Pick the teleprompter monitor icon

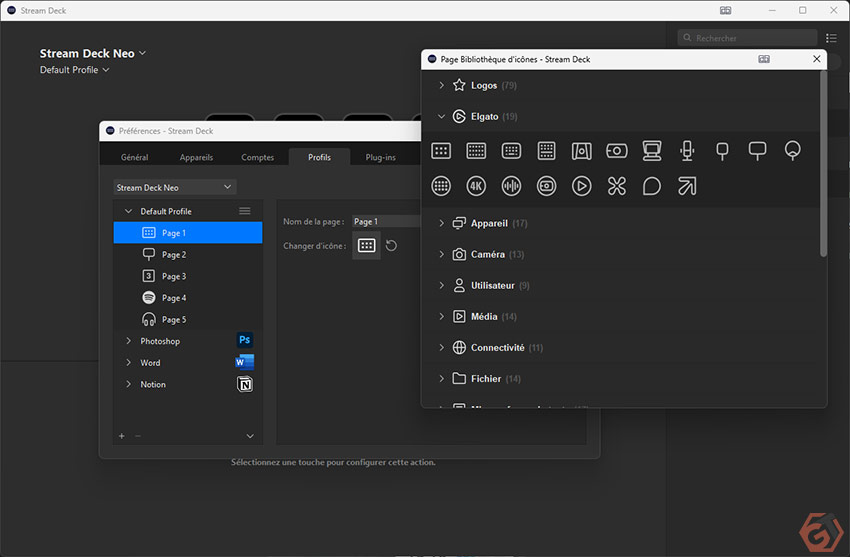(x=652, y=151)
